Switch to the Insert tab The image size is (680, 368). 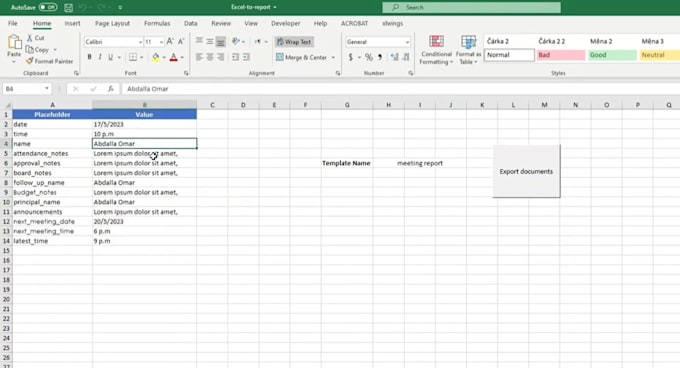[72, 23]
